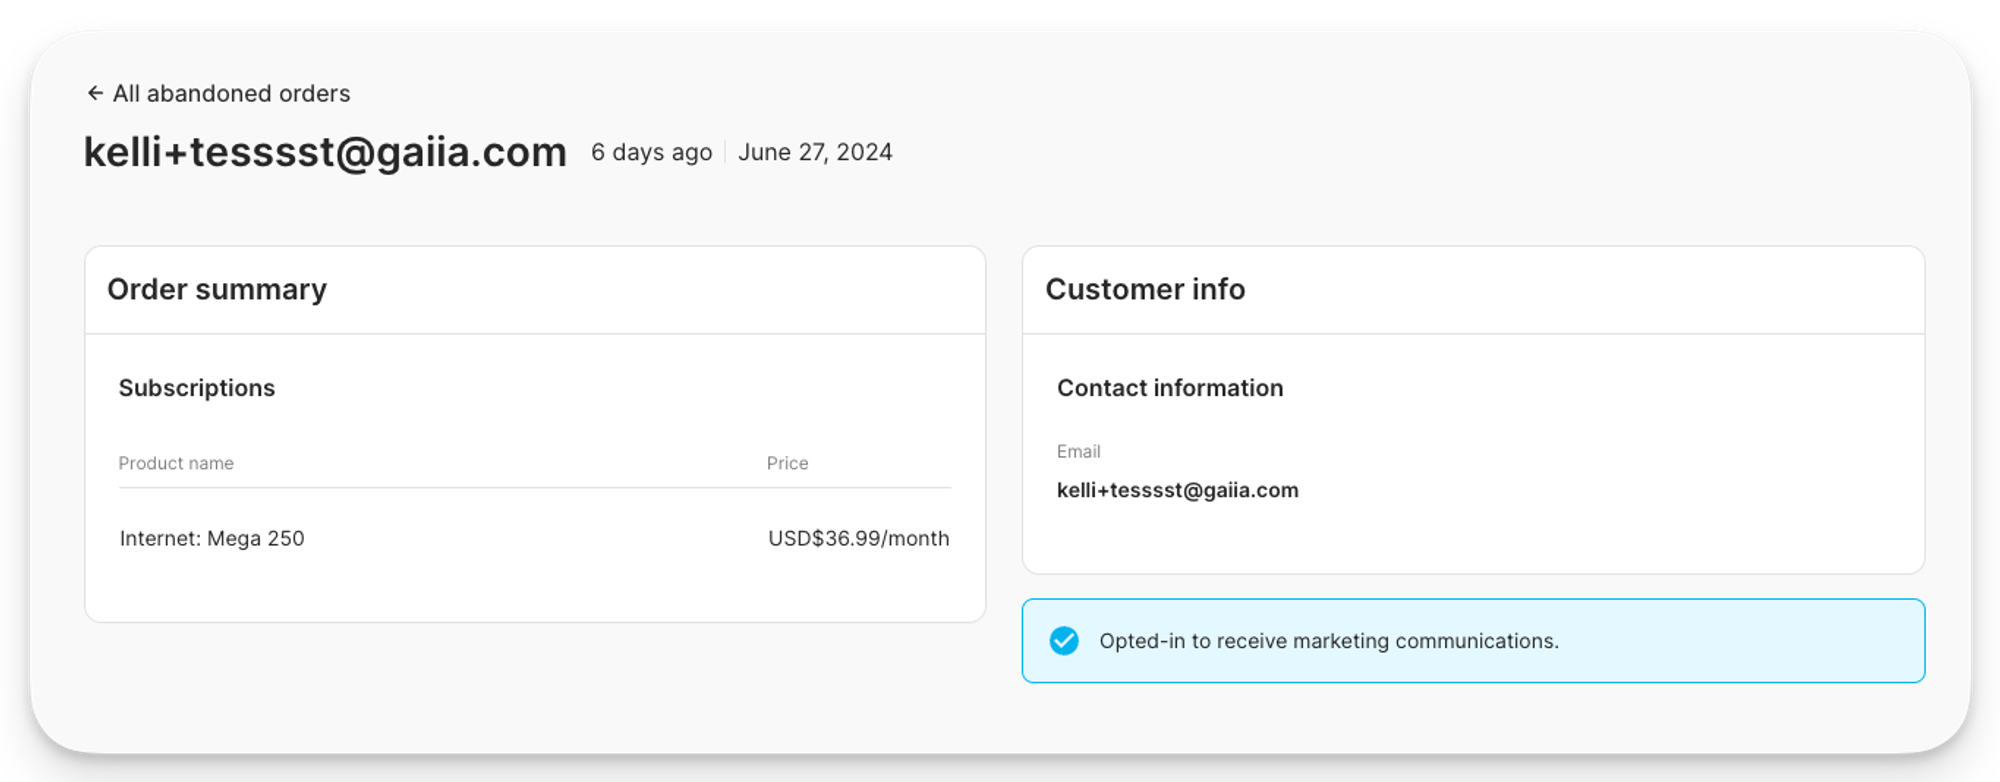Click the Price column header
Image resolution: width=2000 pixels, height=782 pixels.
tap(787, 463)
